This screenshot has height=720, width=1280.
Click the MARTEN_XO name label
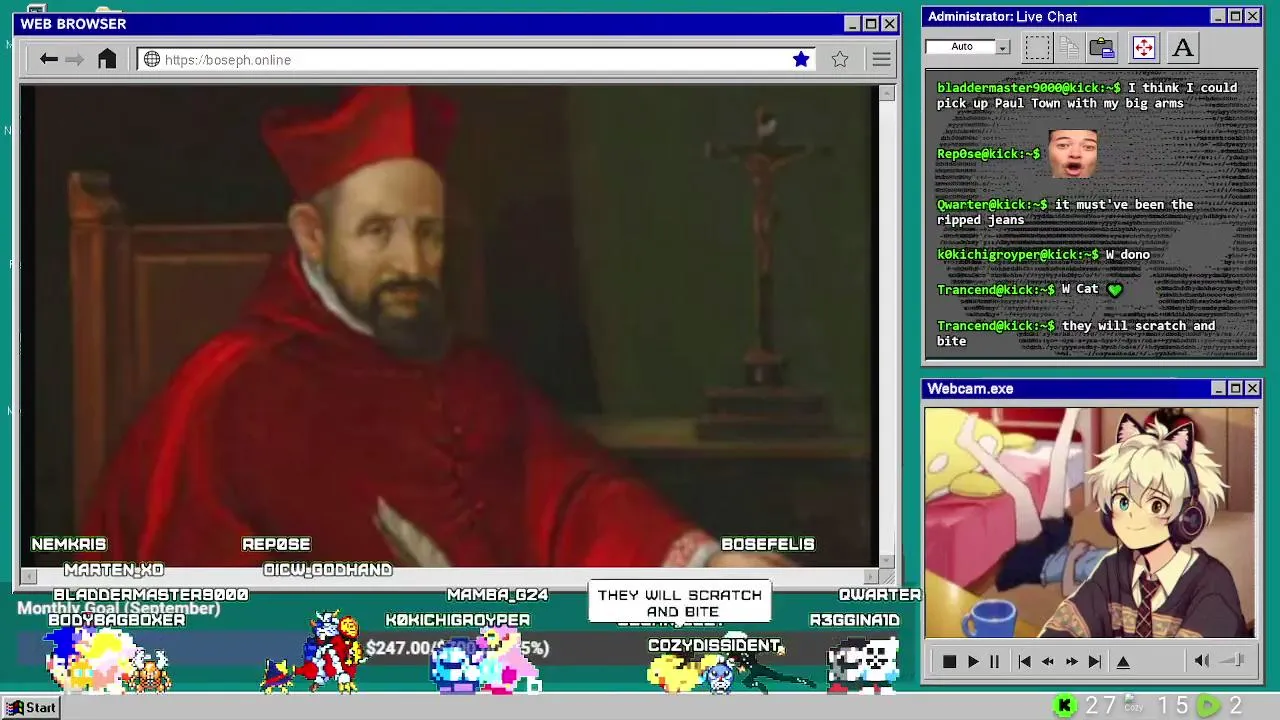114,570
